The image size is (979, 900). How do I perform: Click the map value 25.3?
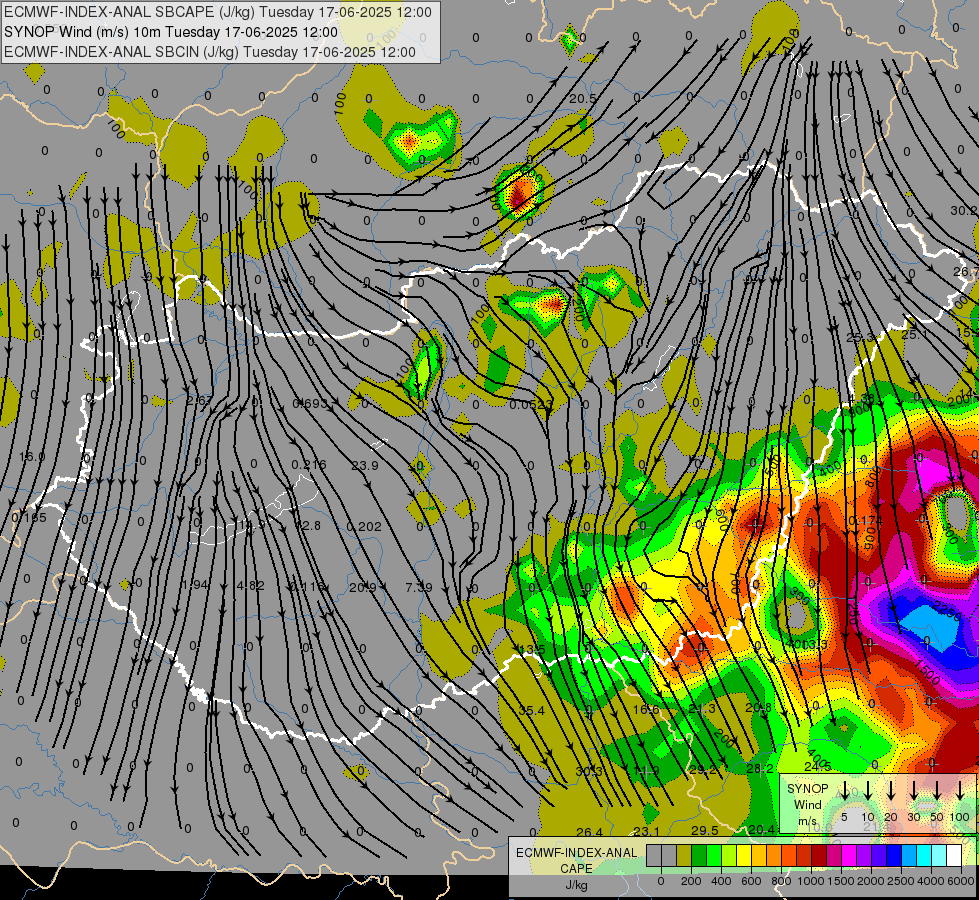click(x=860, y=337)
